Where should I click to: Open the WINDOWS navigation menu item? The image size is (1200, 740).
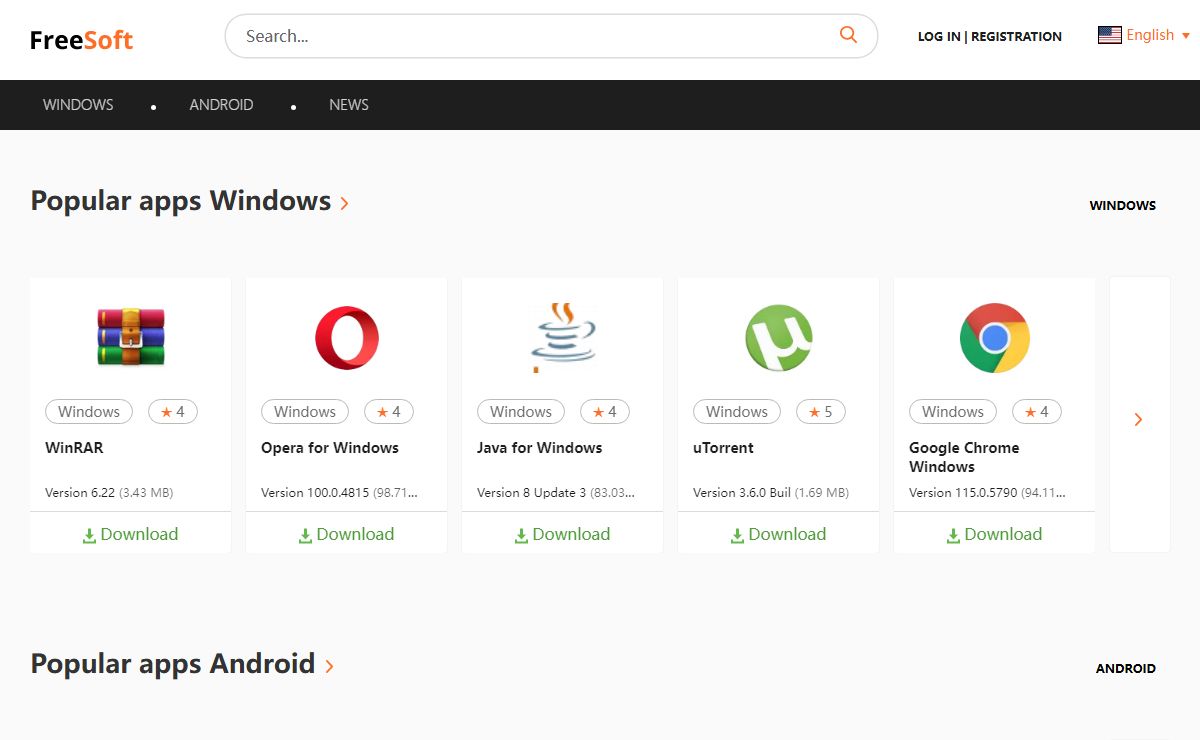point(78,104)
